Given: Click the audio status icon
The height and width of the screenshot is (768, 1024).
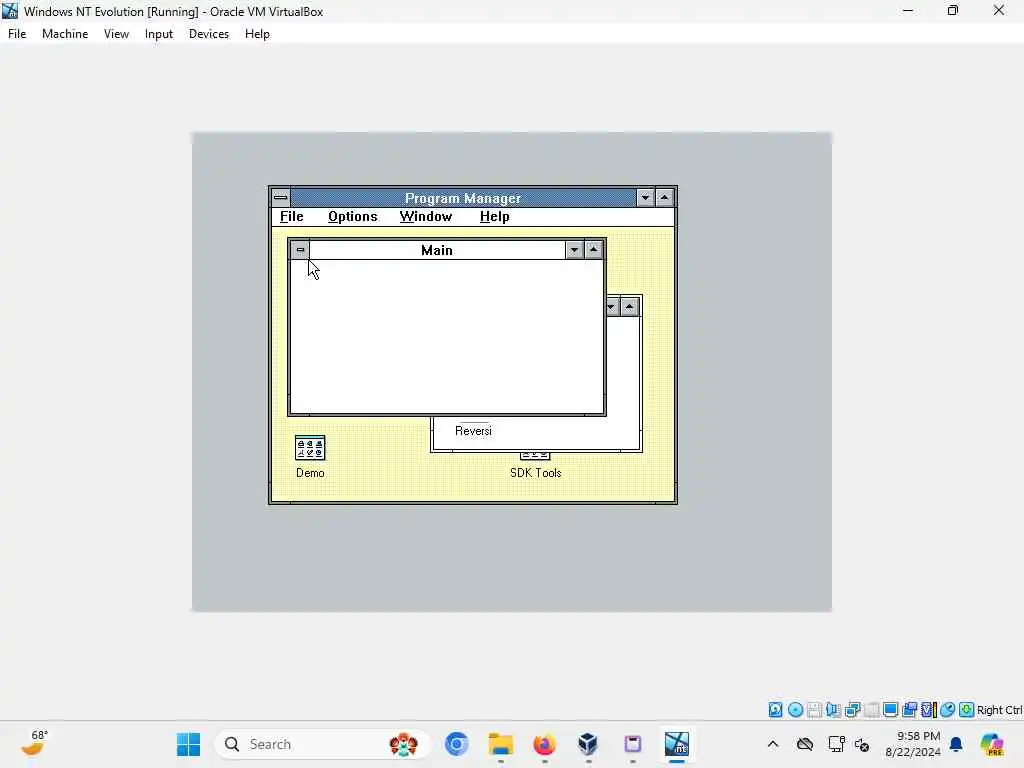Looking at the screenshot, I should coord(833,710).
